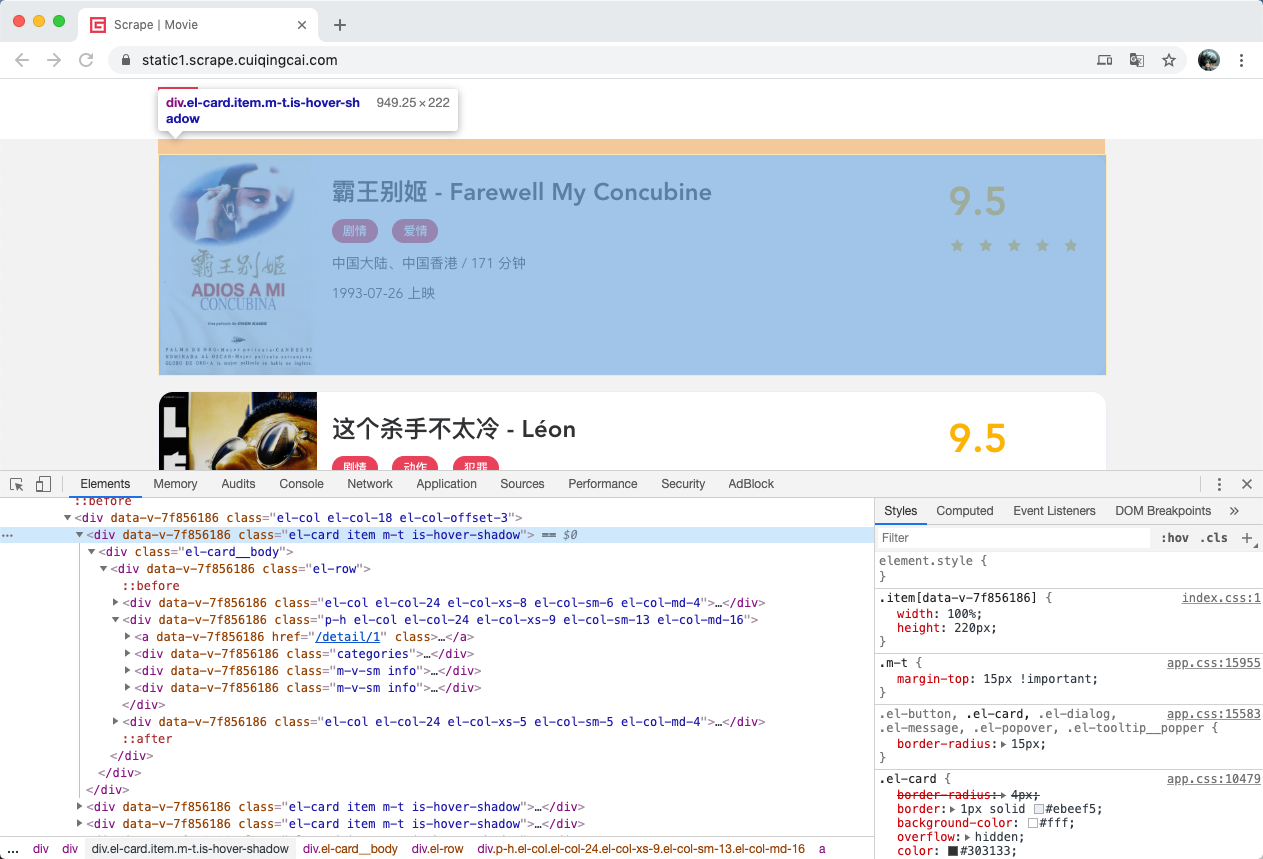Click the Farewell My Concubine poster thumbnail

click(x=238, y=265)
